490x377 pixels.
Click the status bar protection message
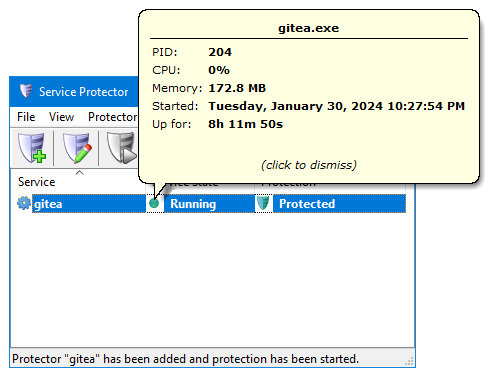click(x=185, y=359)
